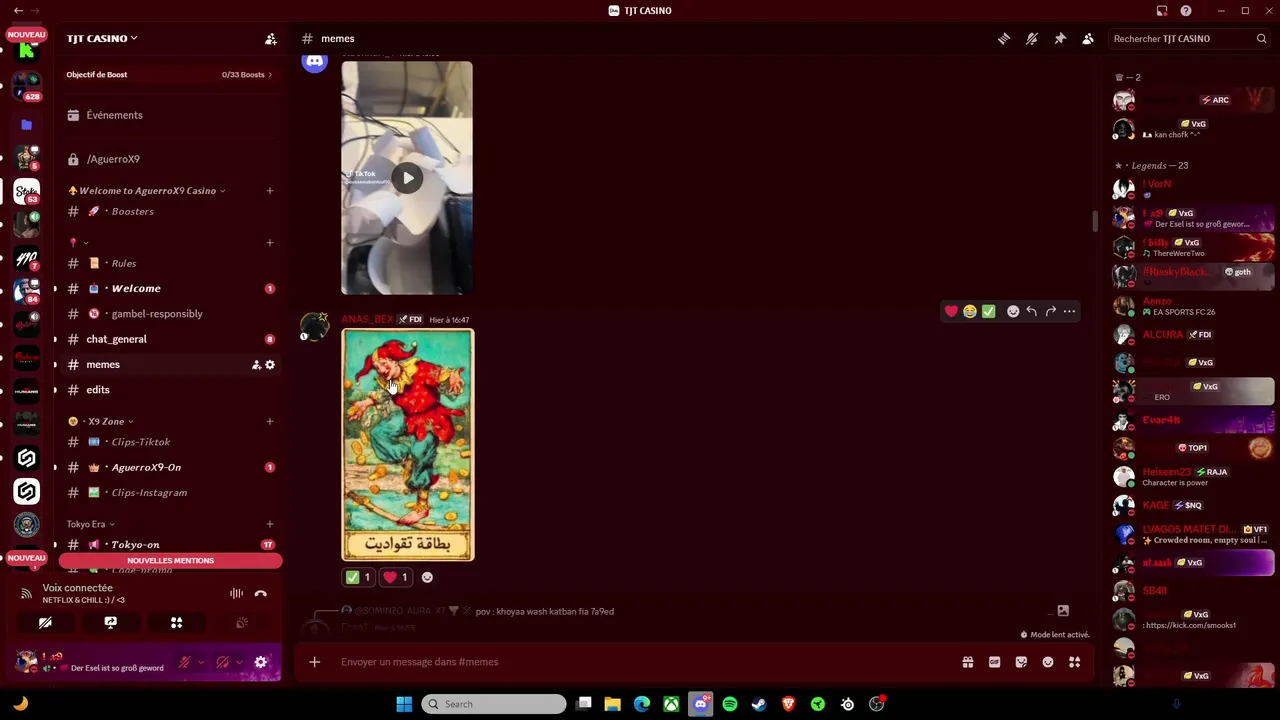
Task: Open gambel-responsibly channel
Action: (x=169, y=314)
